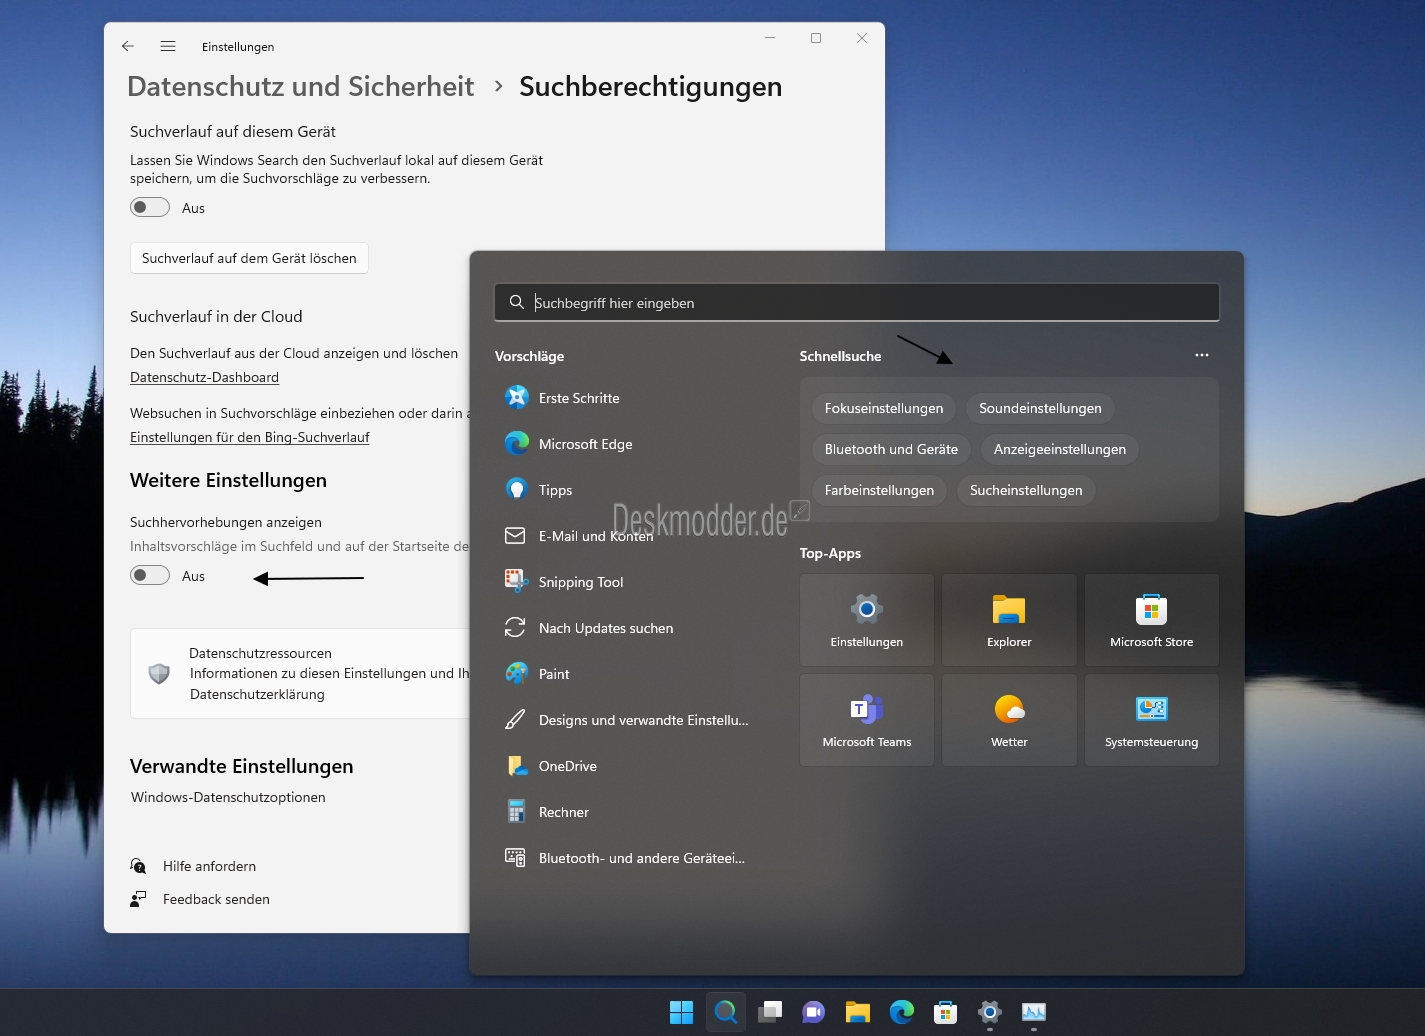Open Task View on the taskbar
The image size is (1425, 1036).
pyautogui.click(x=770, y=1012)
